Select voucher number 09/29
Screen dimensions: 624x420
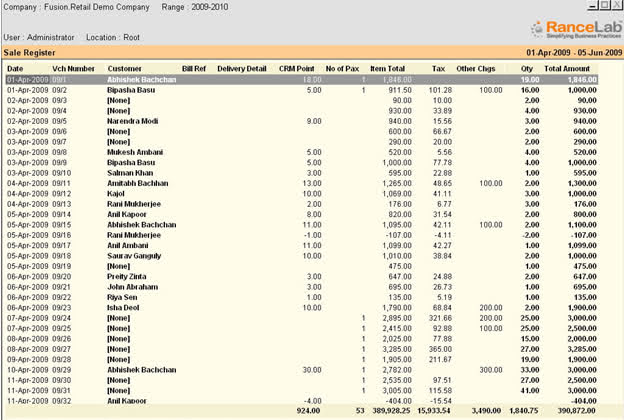(61, 369)
